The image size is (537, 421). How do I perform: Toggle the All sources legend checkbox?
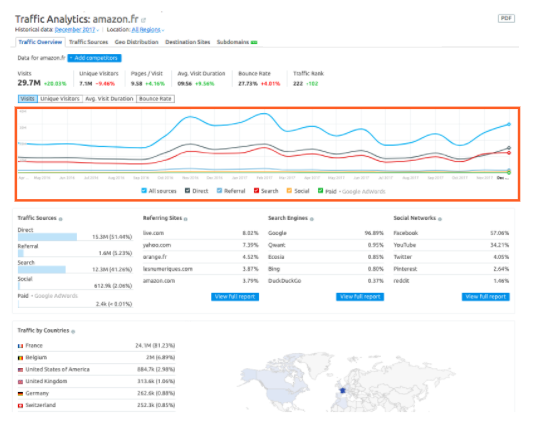point(144,191)
